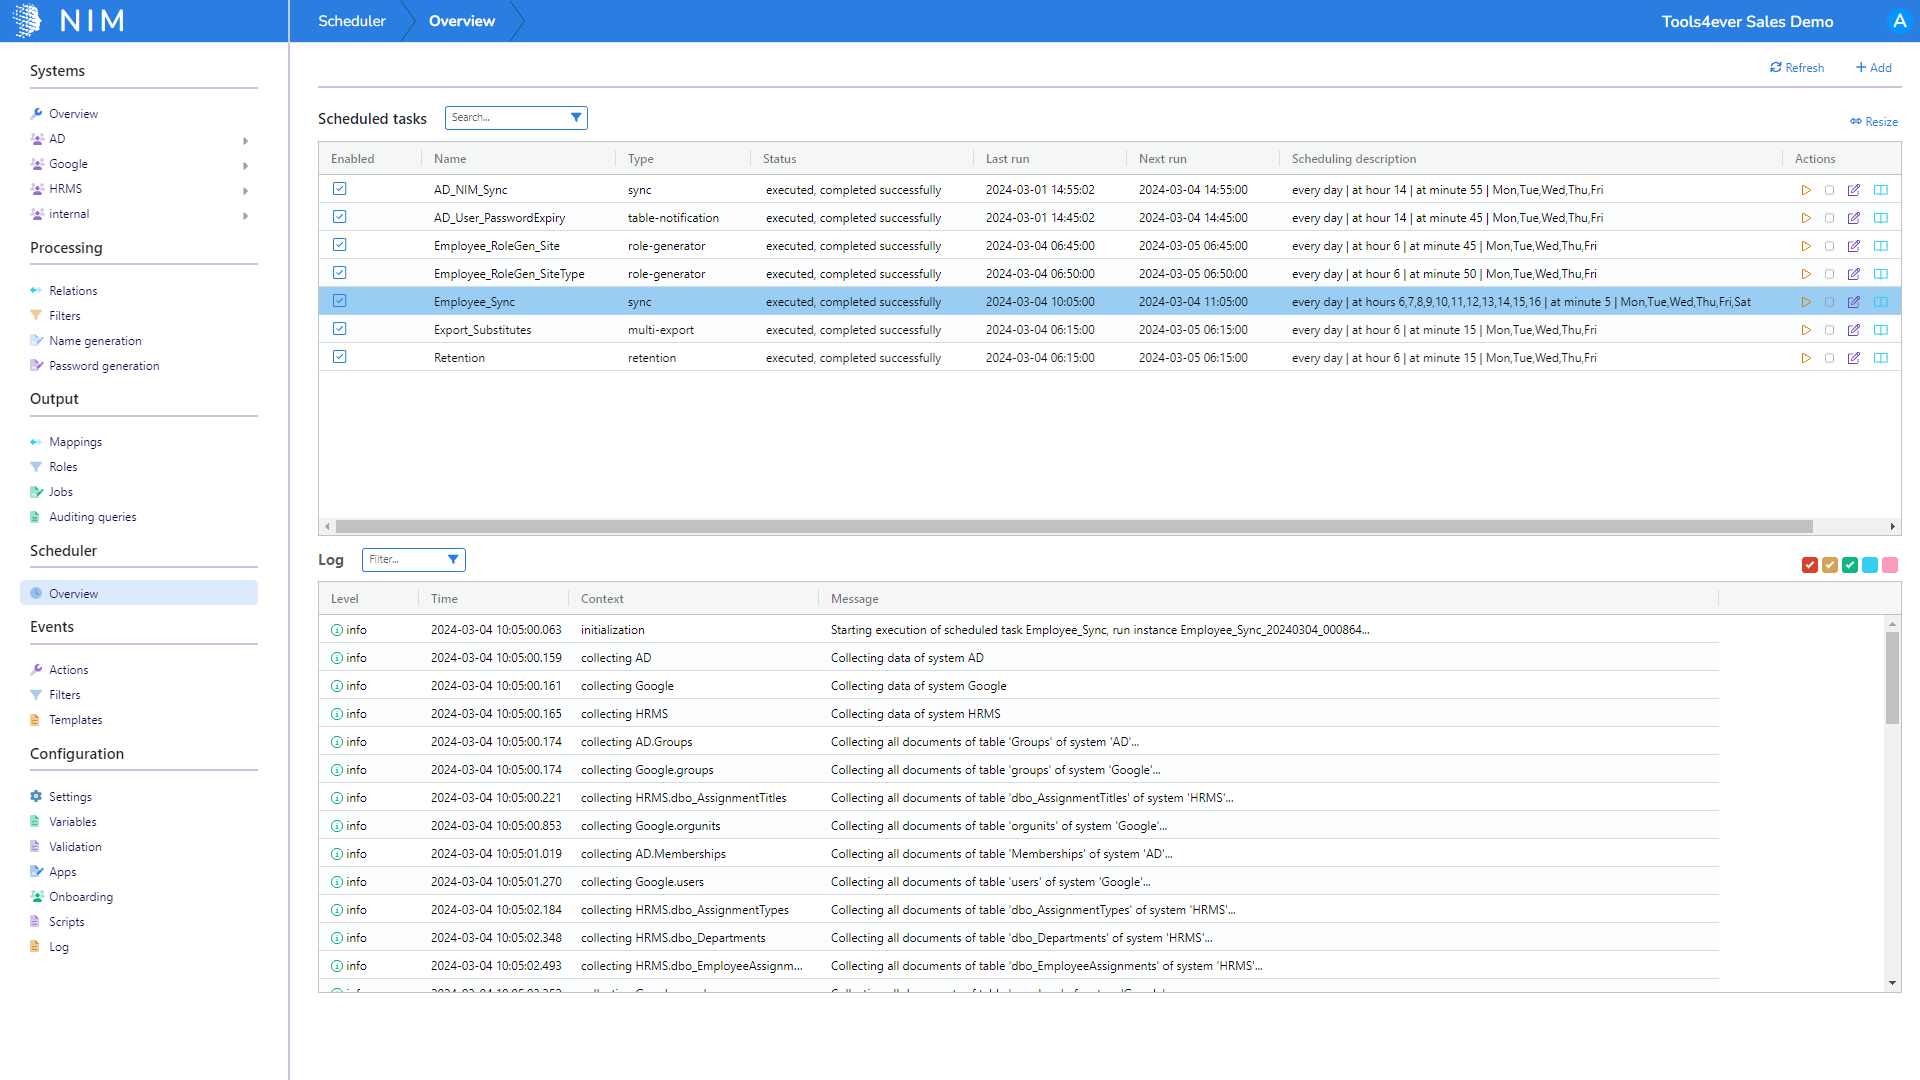Open Mappings in the sidebar
The width and height of the screenshot is (1920, 1080).
point(75,442)
